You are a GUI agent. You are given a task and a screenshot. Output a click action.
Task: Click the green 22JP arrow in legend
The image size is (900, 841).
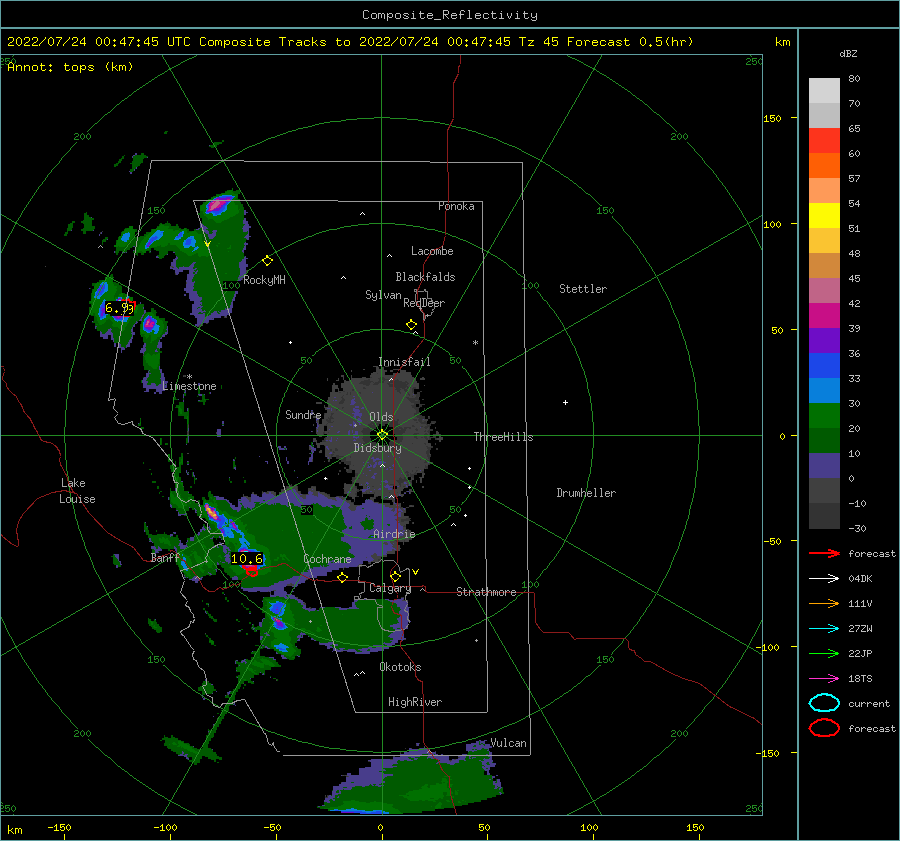(x=825, y=653)
